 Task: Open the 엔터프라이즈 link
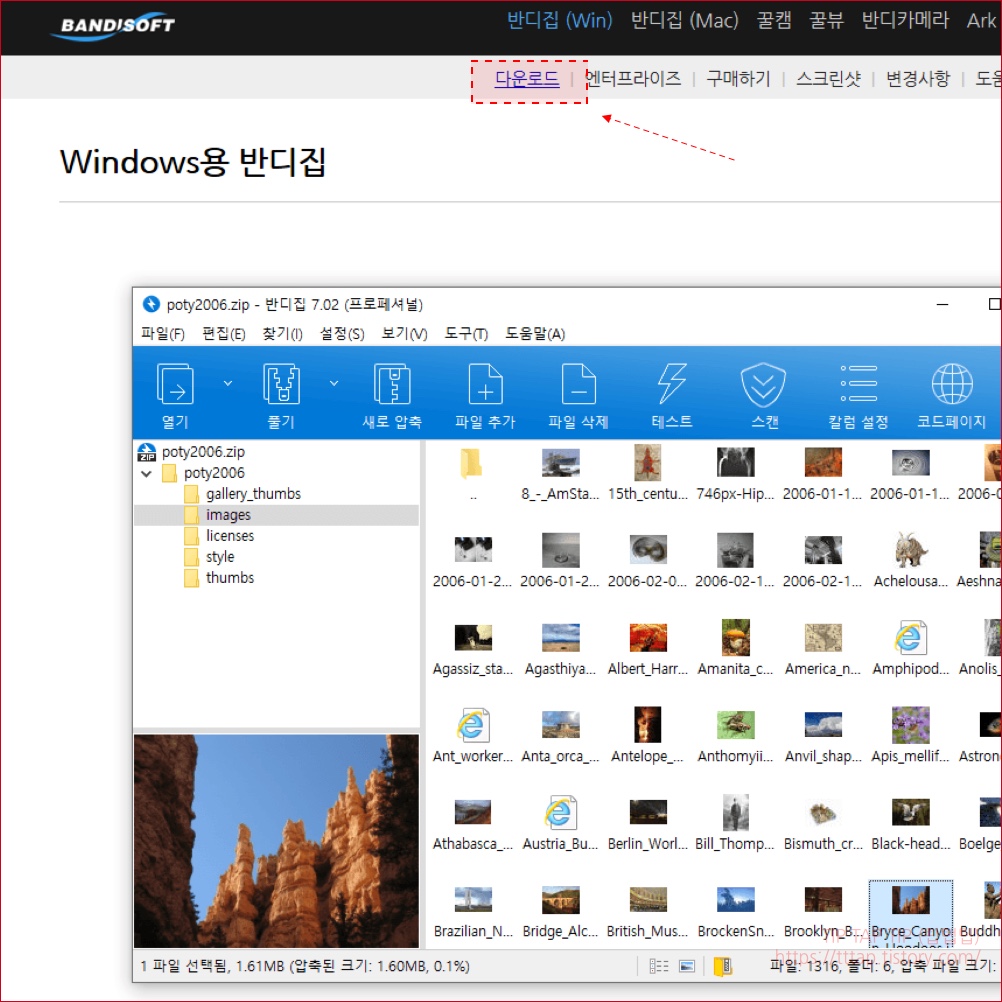click(x=633, y=79)
